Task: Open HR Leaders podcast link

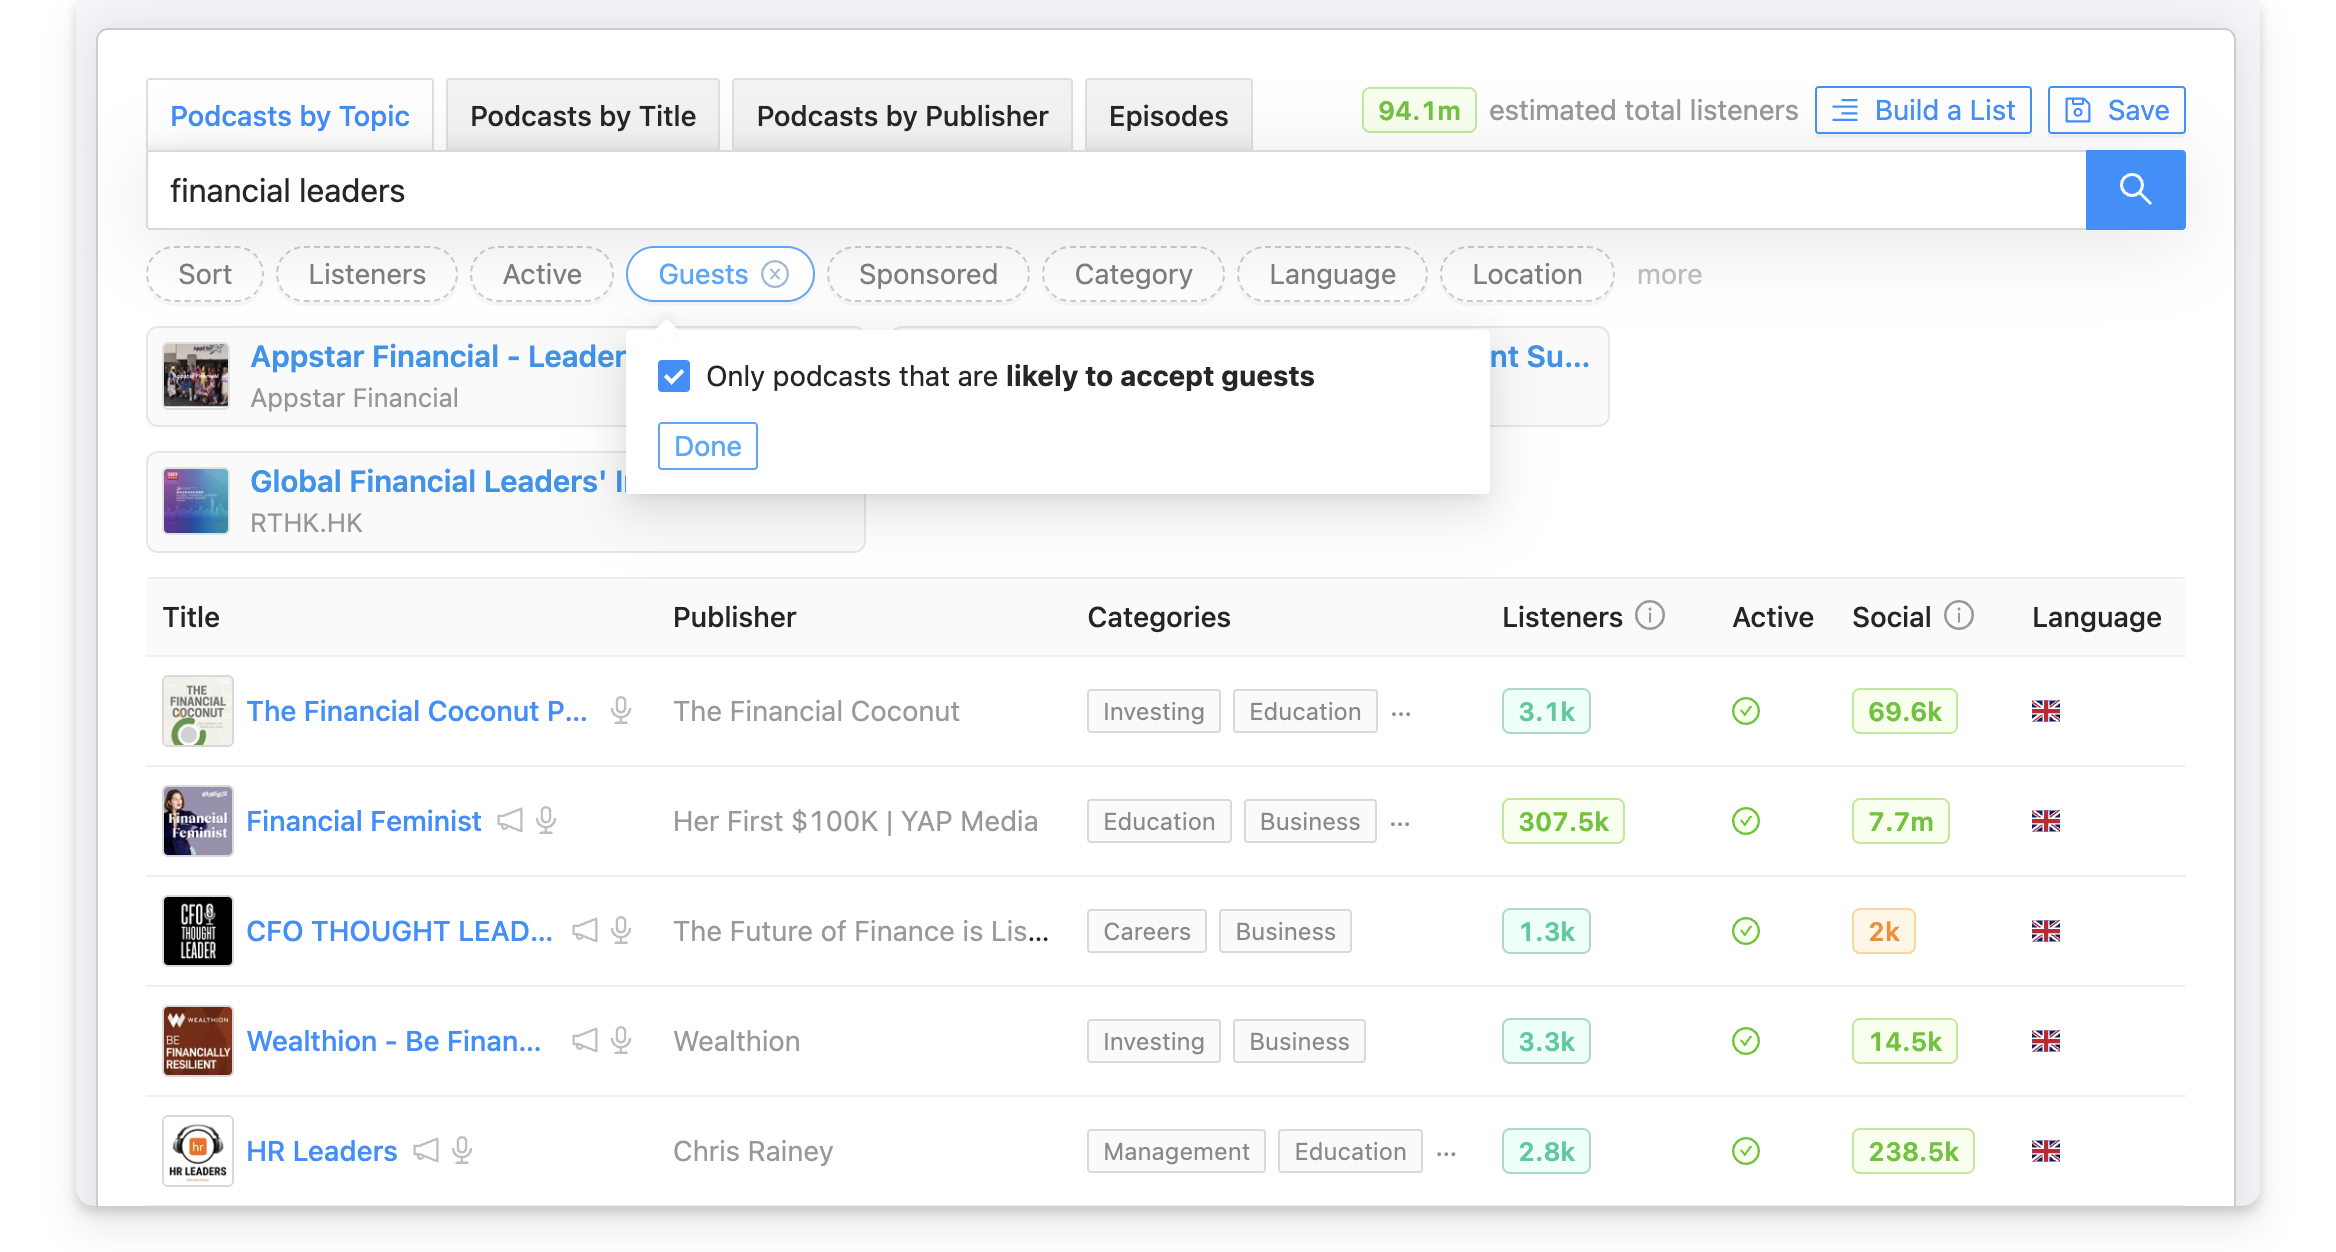Action: coord(322,1151)
